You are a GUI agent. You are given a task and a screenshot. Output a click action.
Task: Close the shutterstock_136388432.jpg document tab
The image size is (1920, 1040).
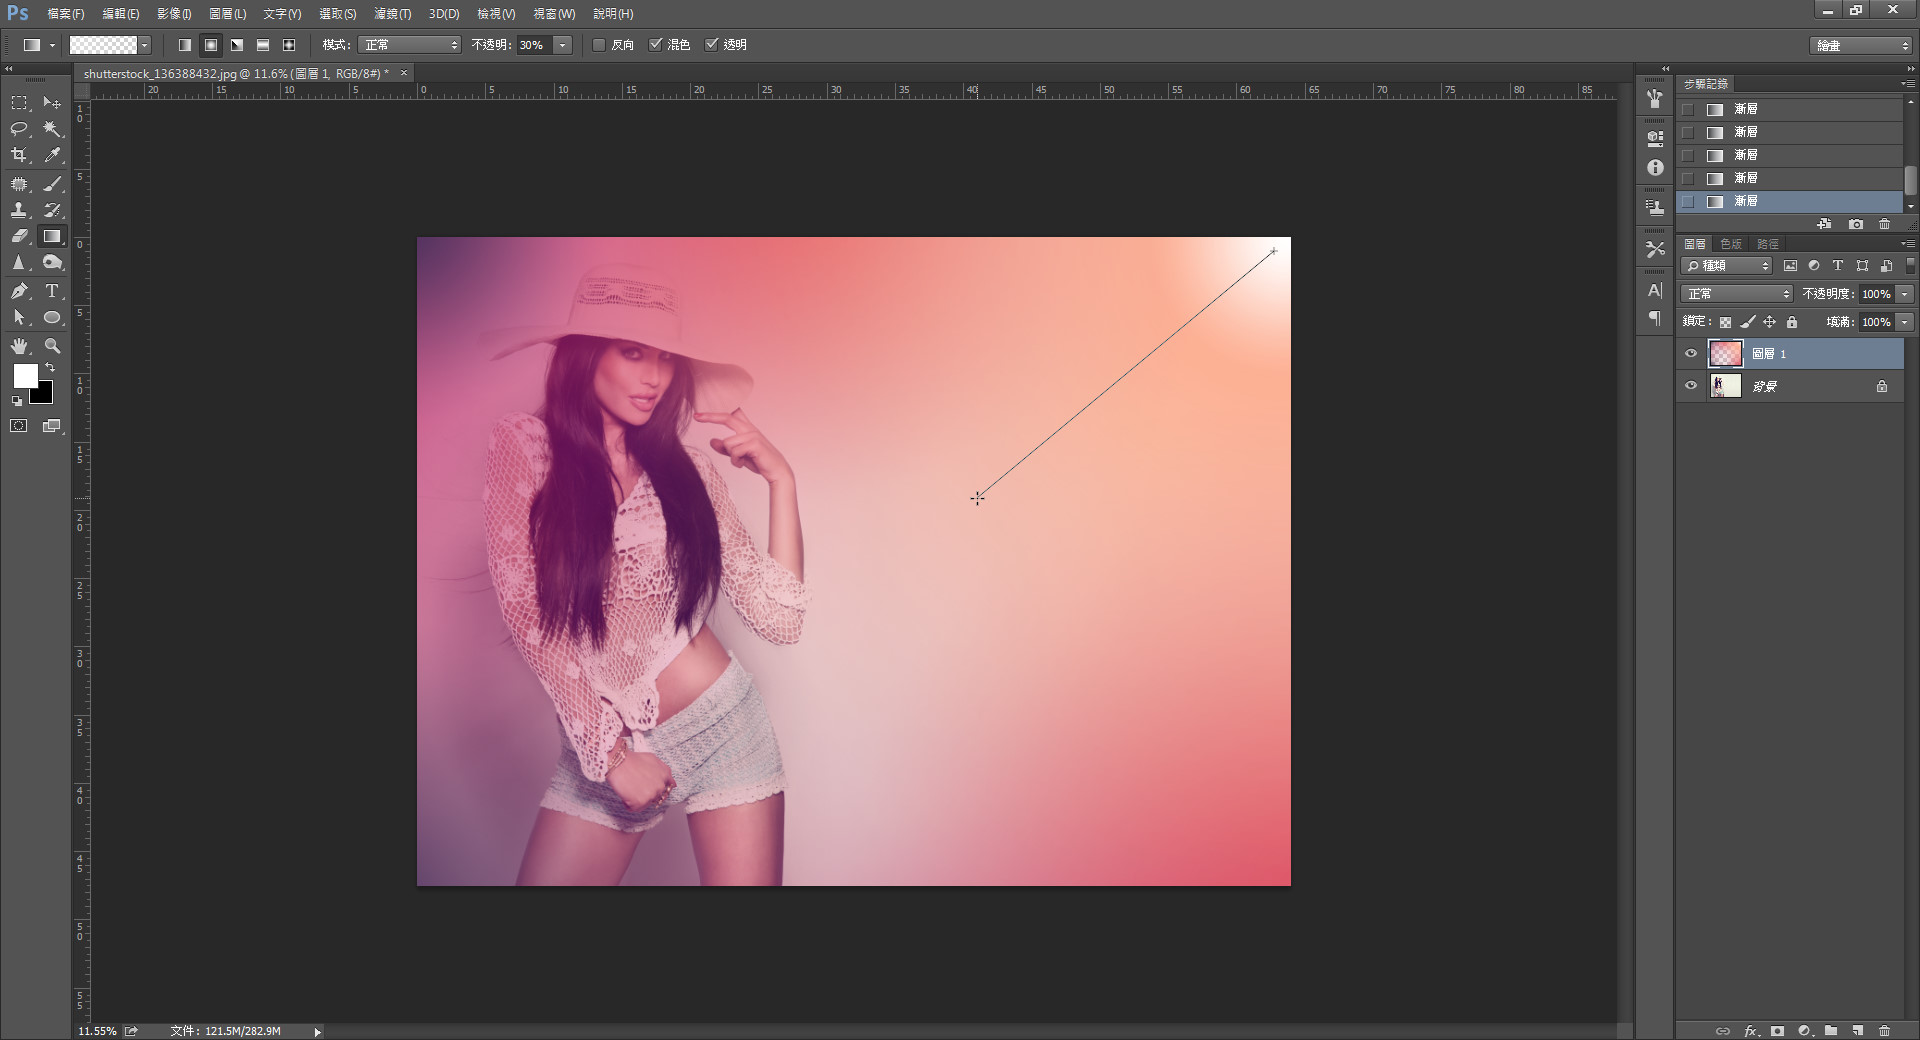coord(404,73)
